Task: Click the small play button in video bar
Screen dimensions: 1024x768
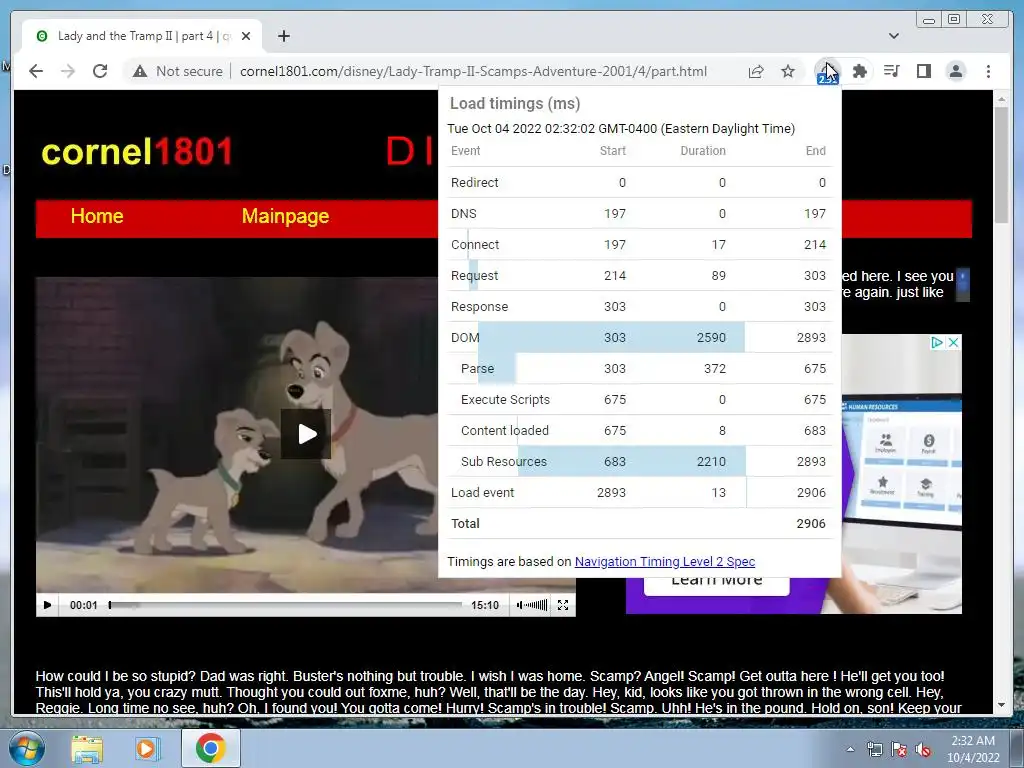Action: click(47, 605)
